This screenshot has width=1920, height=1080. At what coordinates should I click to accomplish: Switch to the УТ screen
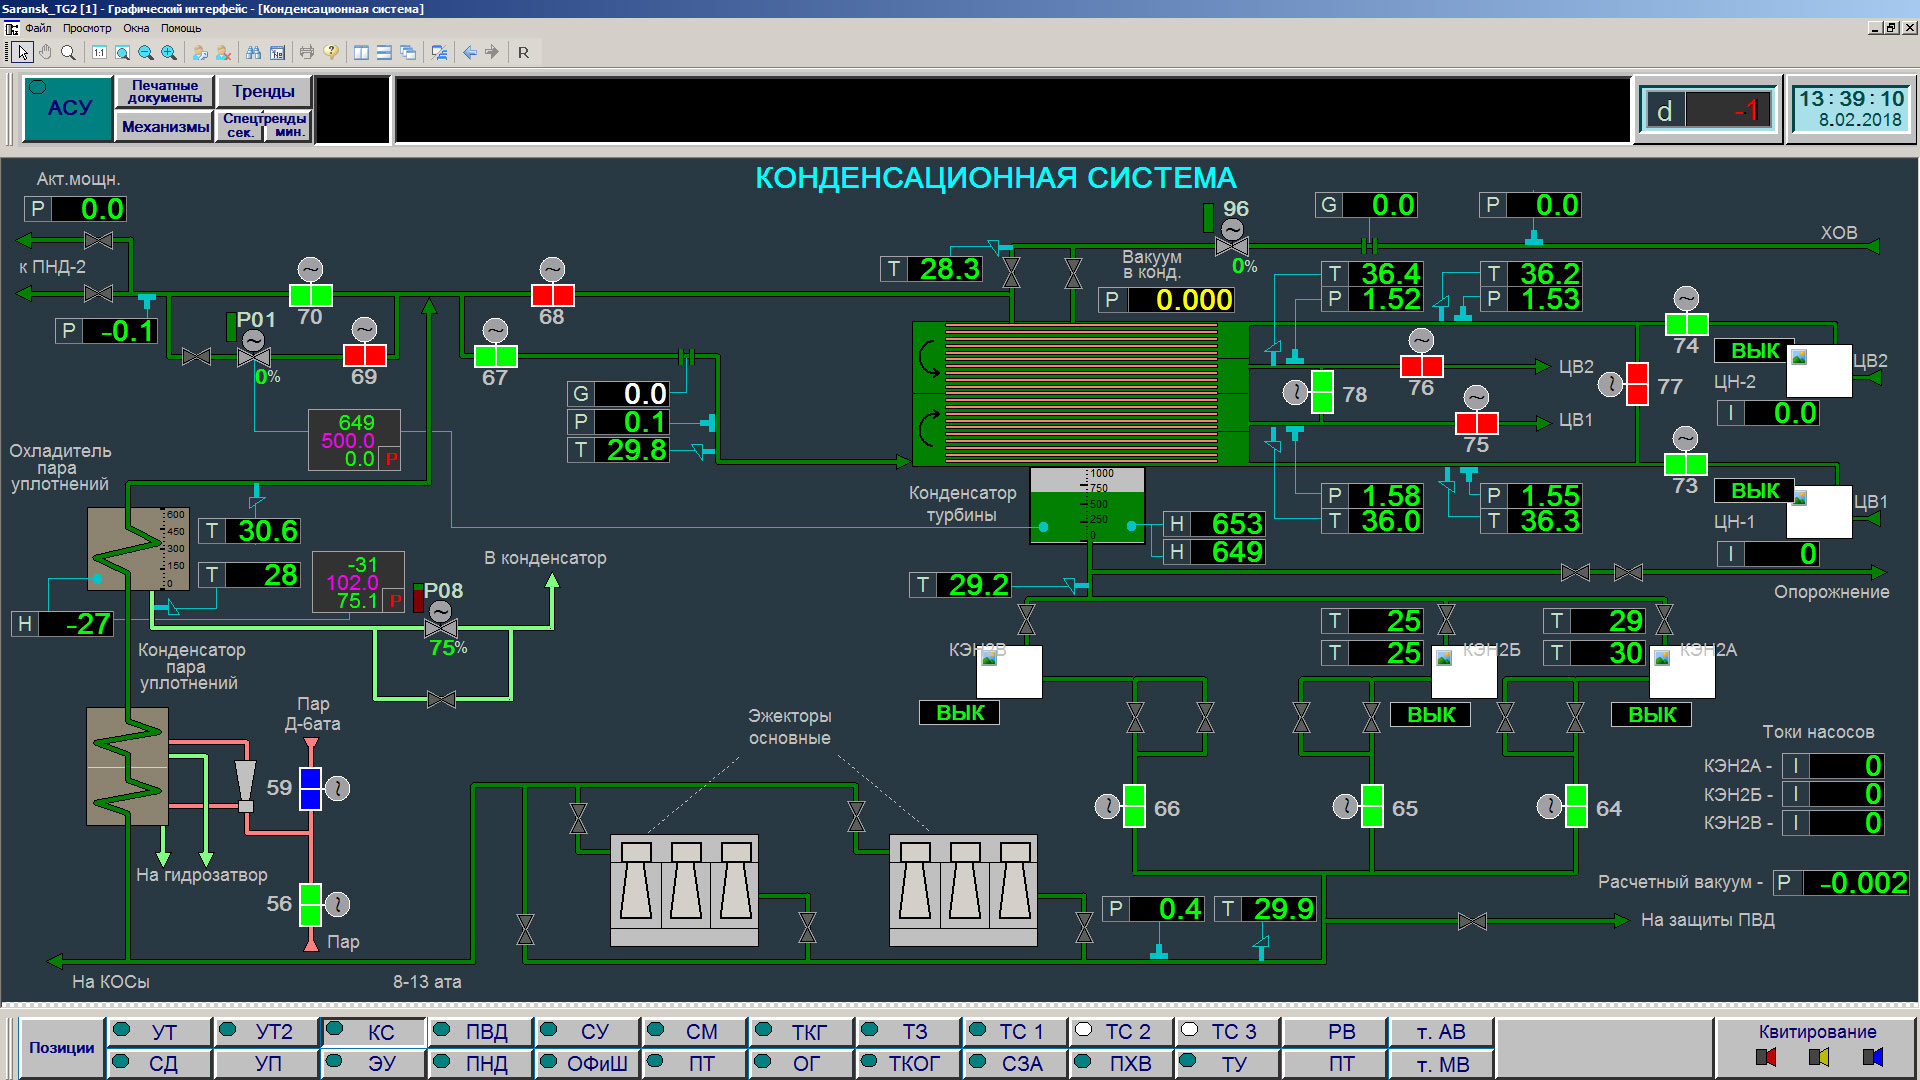coord(160,1032)
